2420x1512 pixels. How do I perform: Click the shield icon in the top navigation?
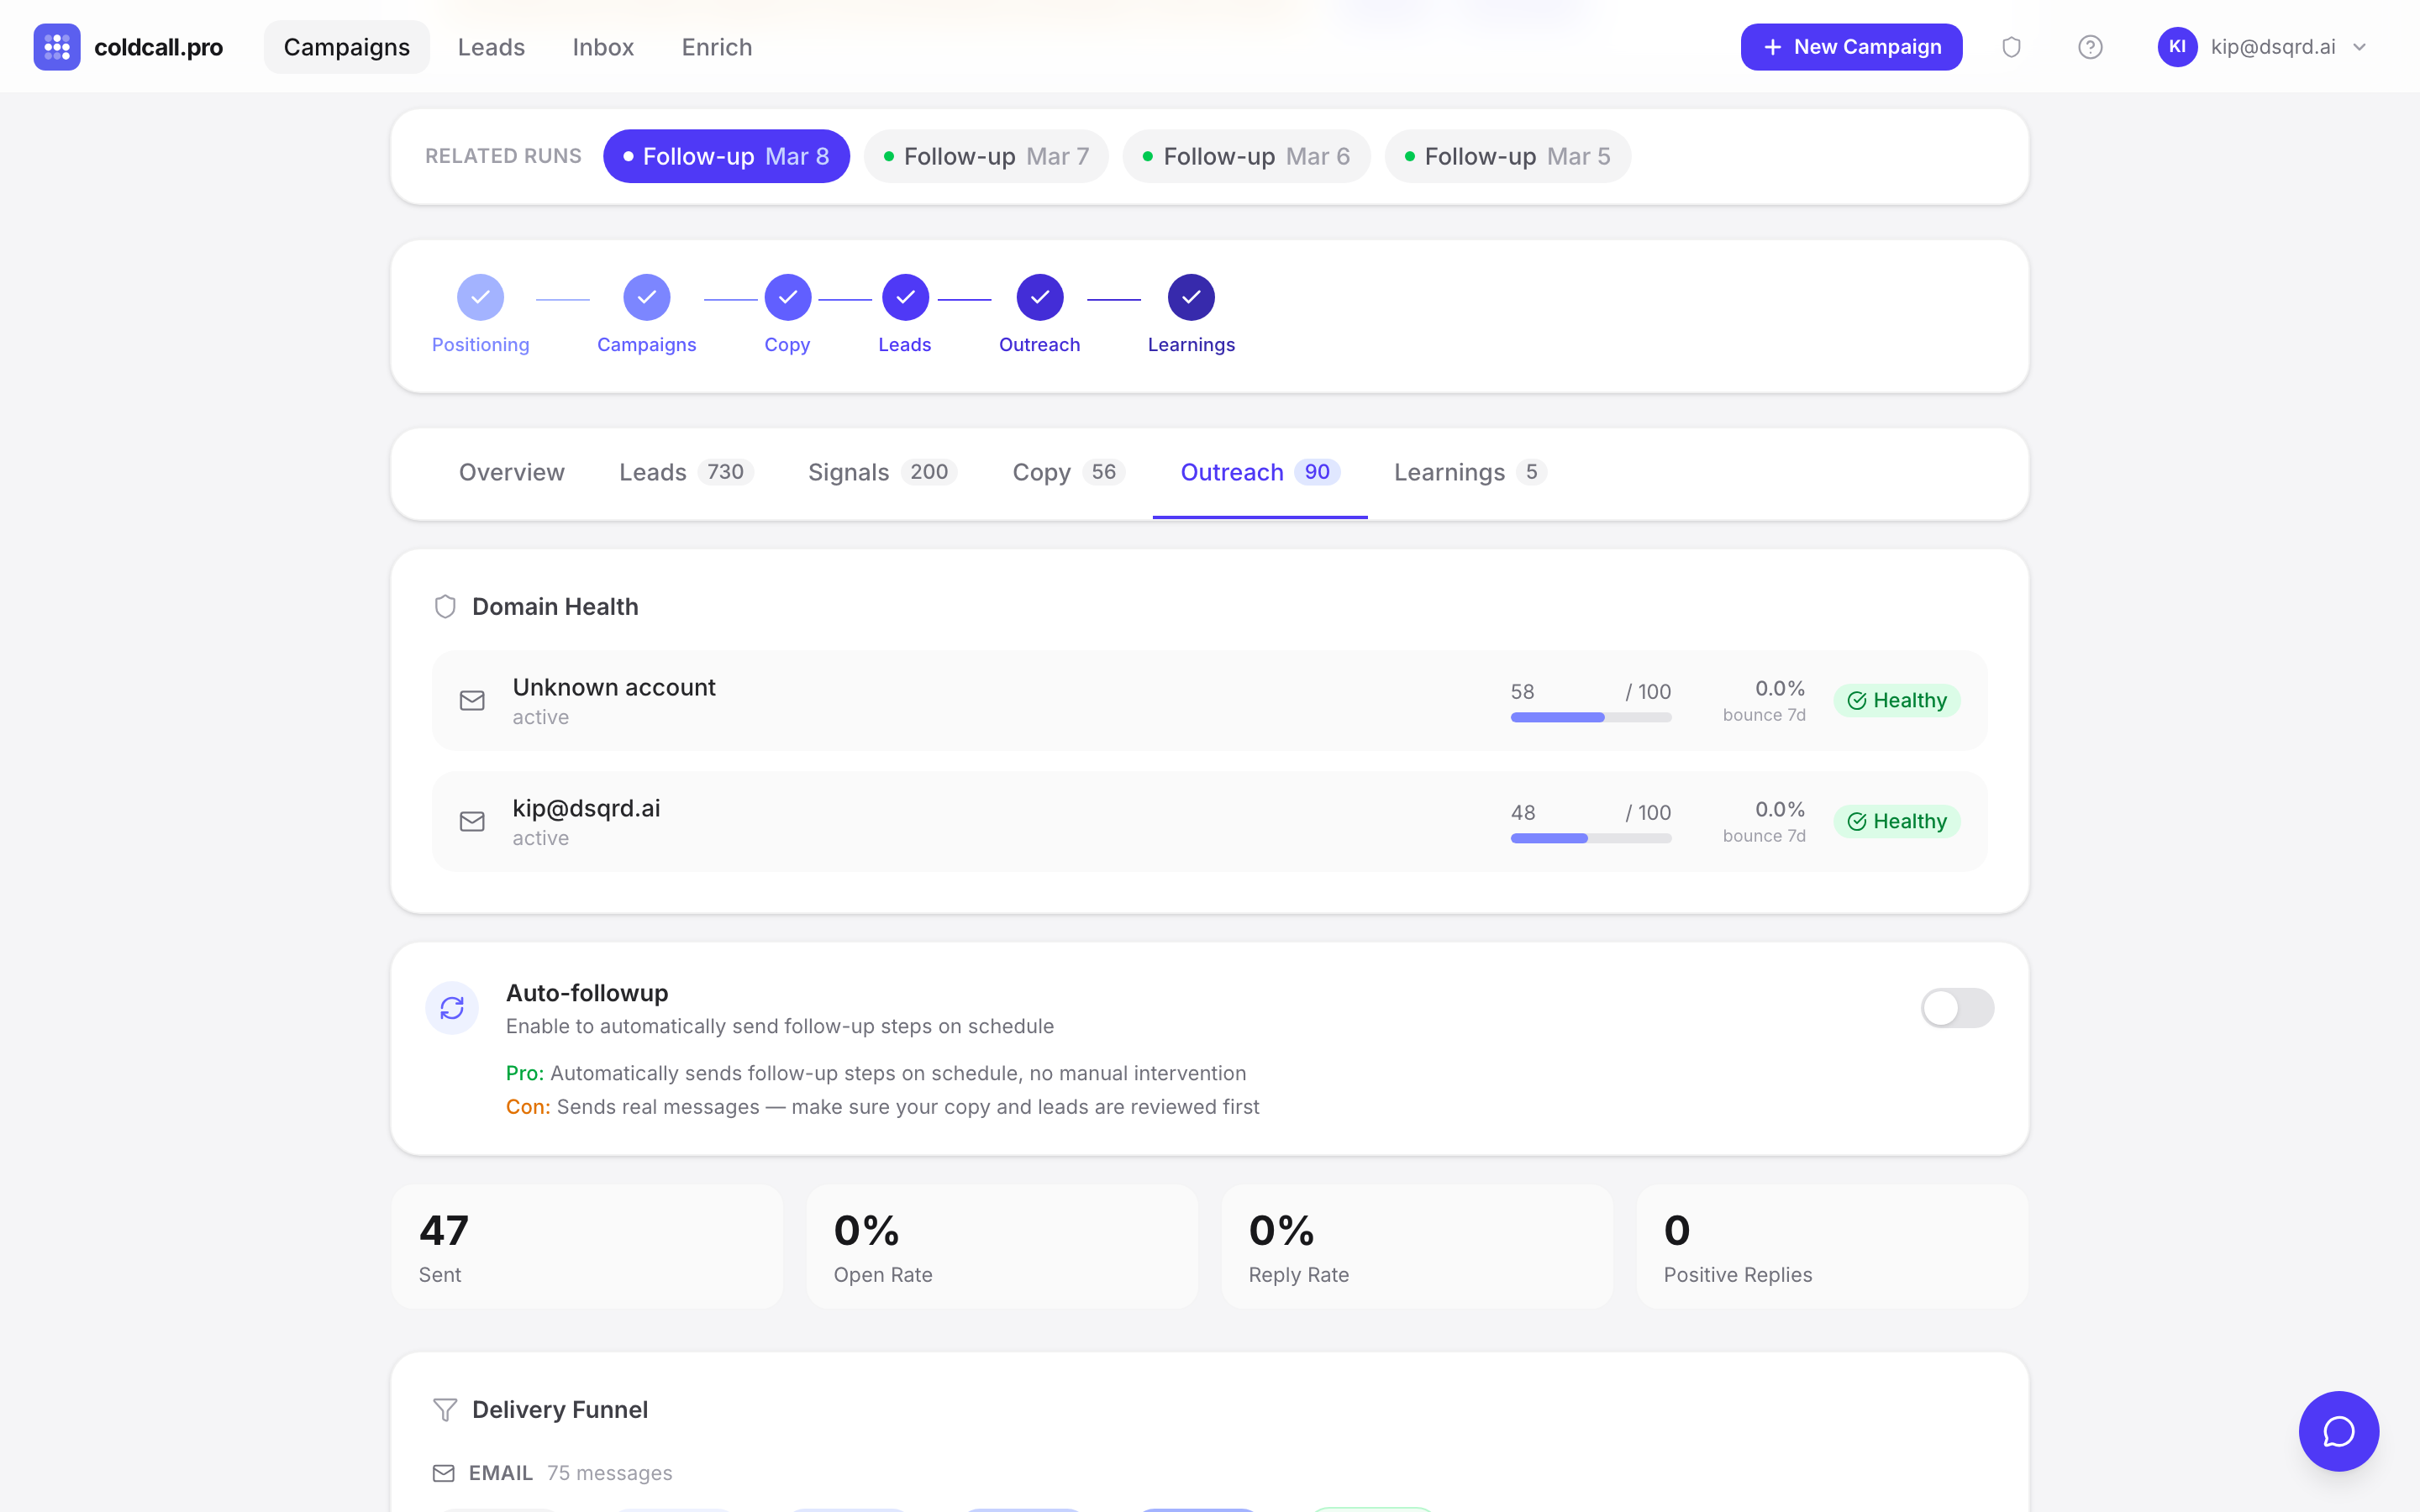(x=2011, y=46)
